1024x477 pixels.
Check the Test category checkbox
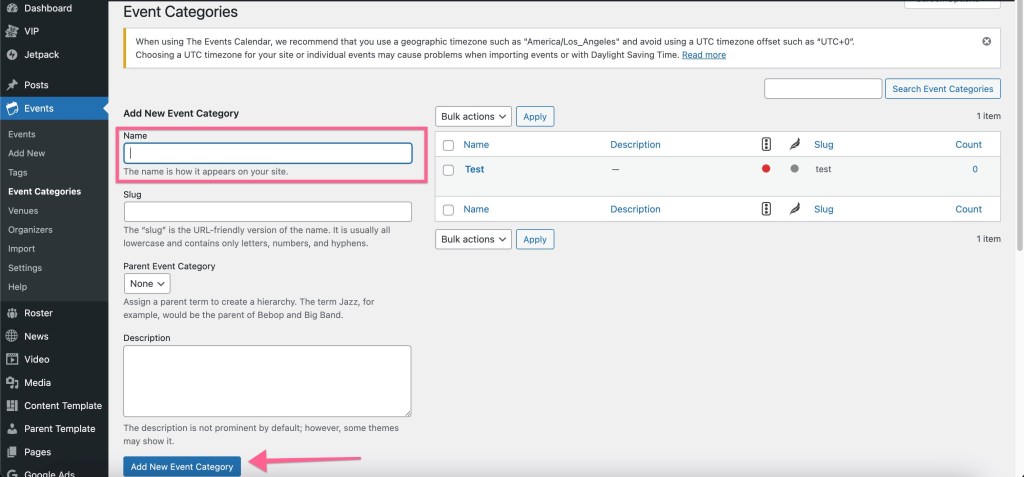(x=448, y=170)
